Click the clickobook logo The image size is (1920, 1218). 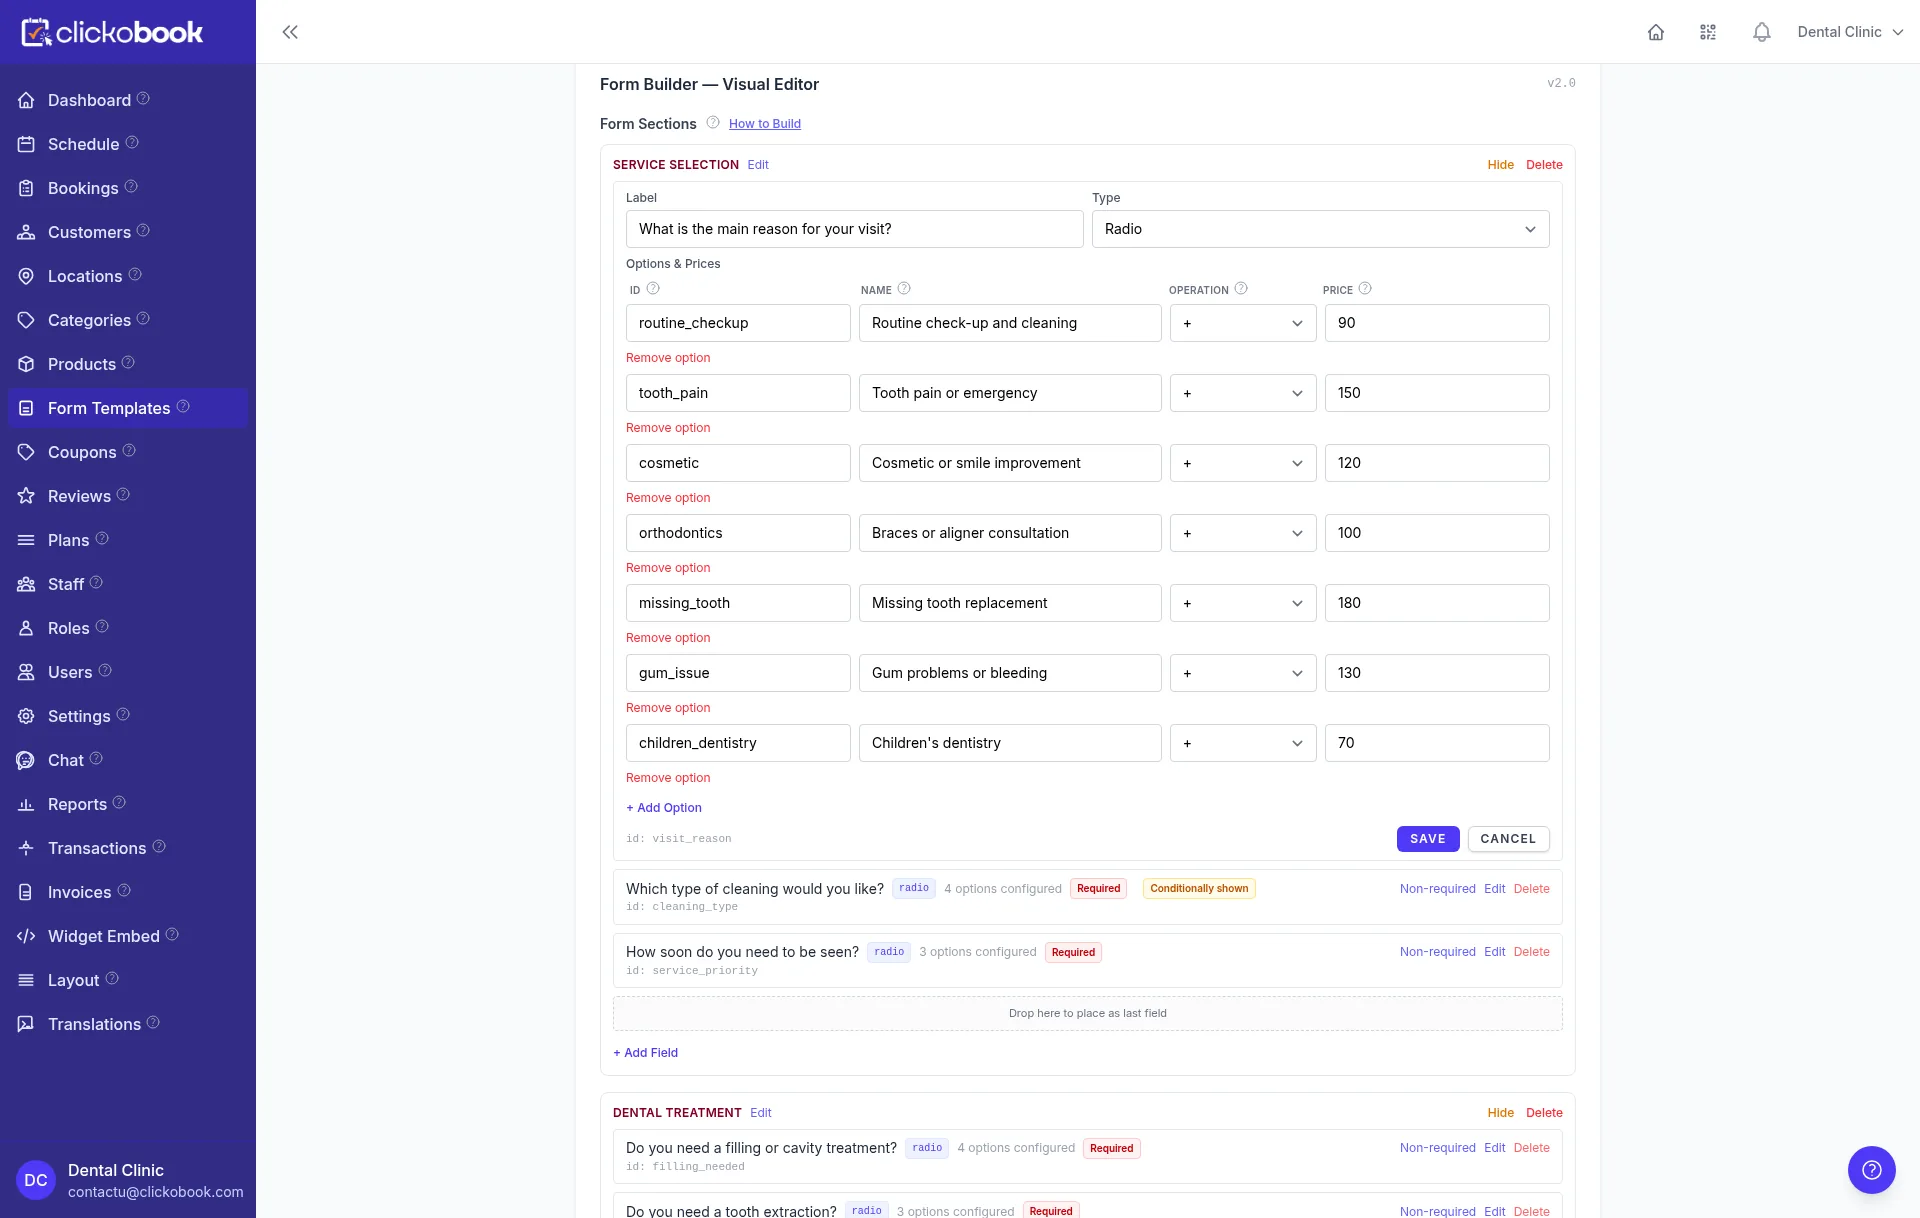(112, 32)
